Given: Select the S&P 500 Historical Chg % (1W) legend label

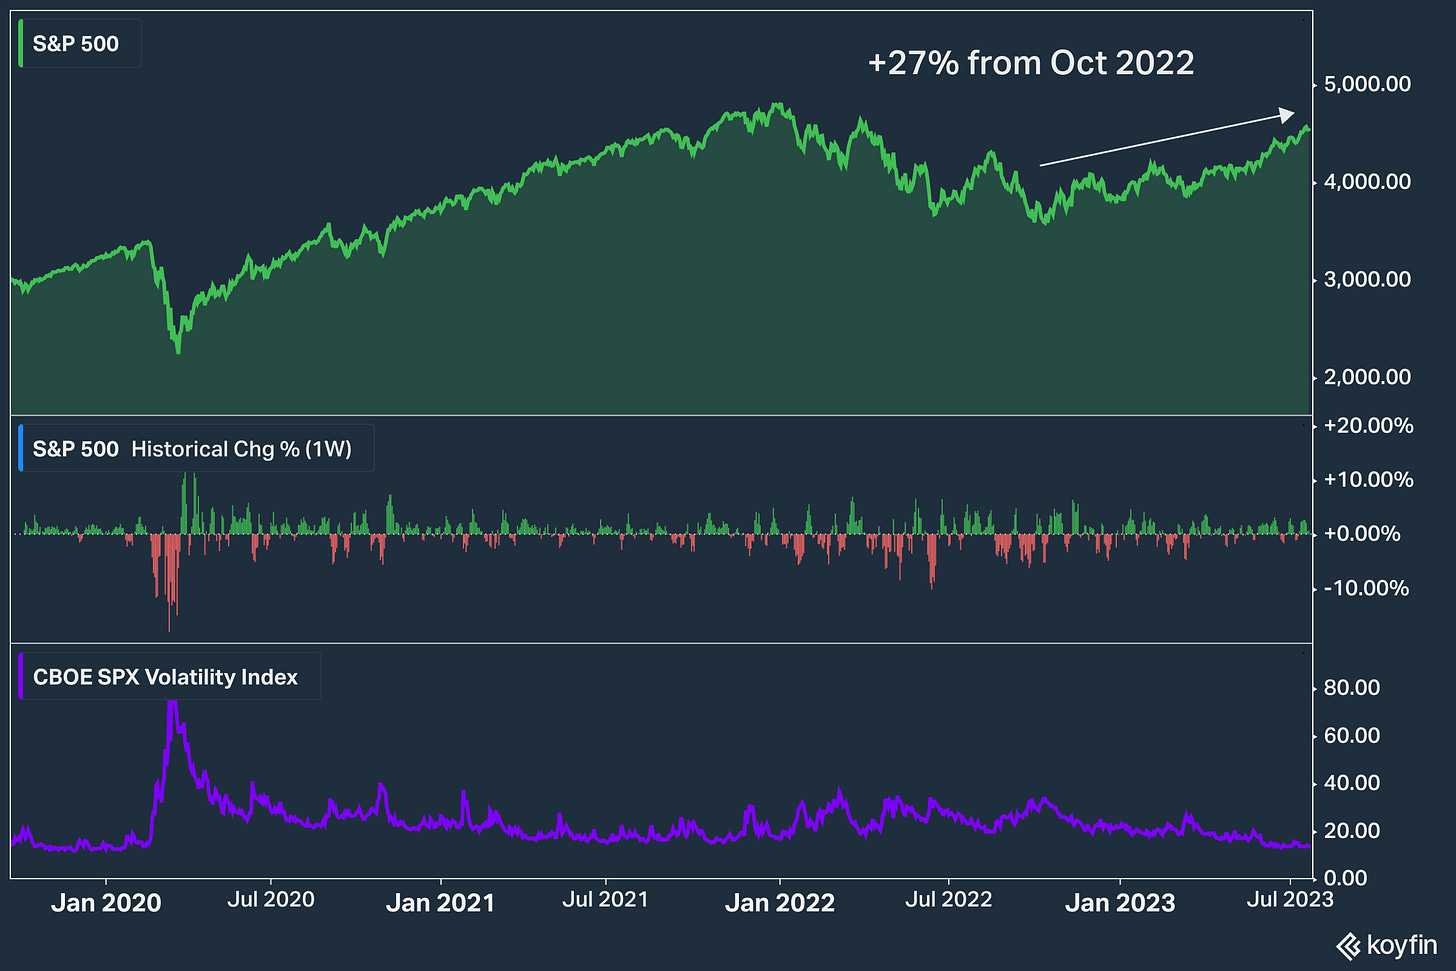Looking at the screenshot, I should pyautogui.click(x=192, y=449).
